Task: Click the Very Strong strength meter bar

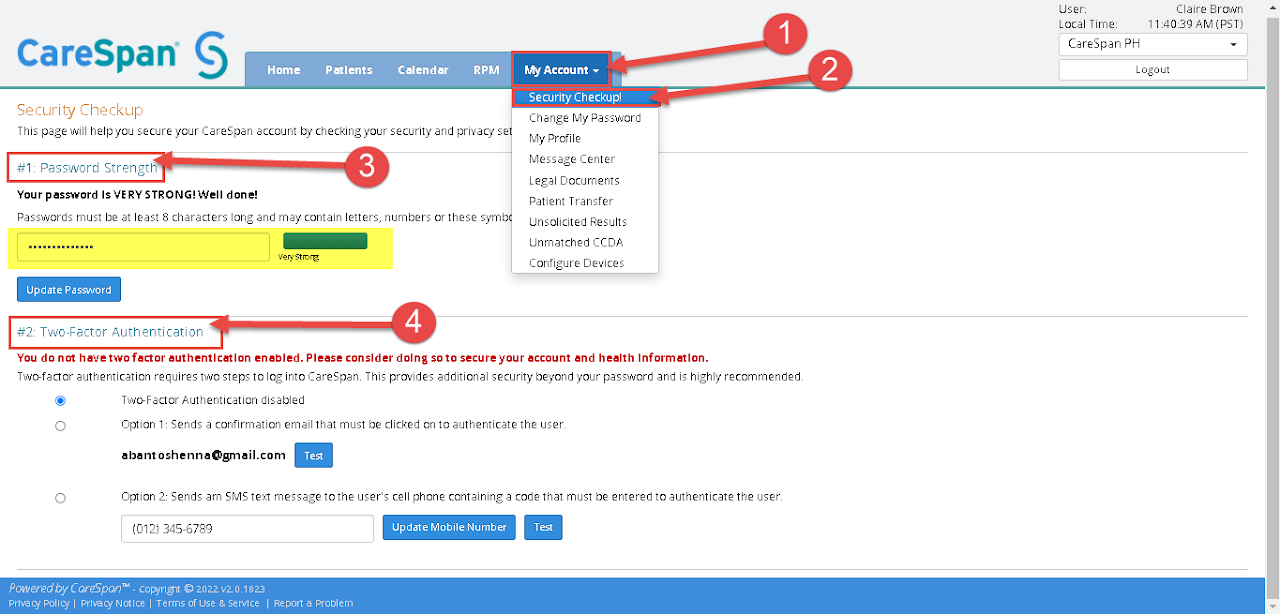Action: [325, 241]
